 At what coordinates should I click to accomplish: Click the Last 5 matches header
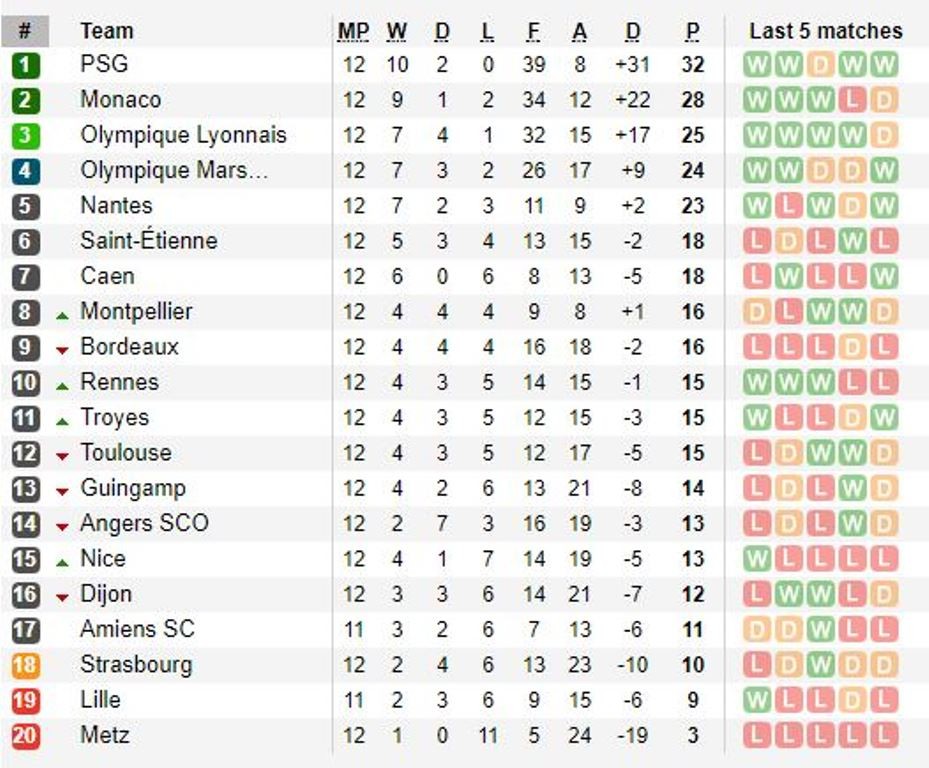(825, 32)
